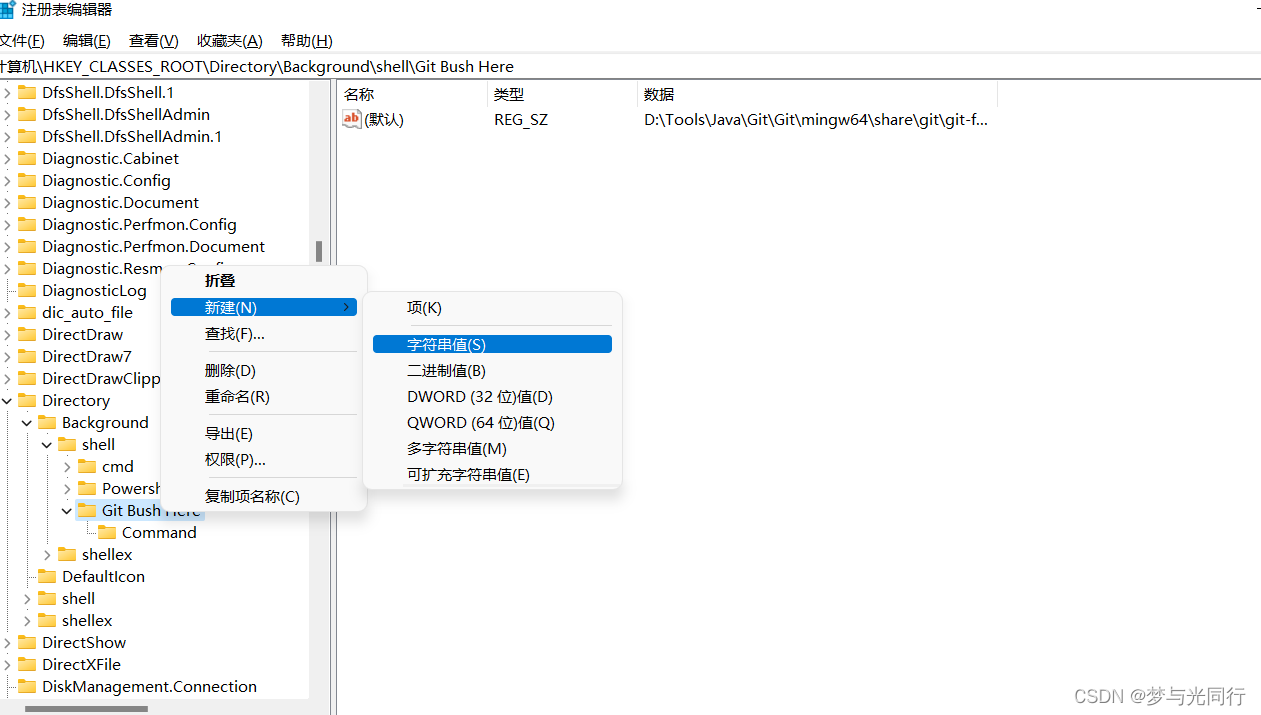Viewport: 1261px width, 715px height.
Task: Select 字符串值(S) in submenu
Action: [492, 344]
